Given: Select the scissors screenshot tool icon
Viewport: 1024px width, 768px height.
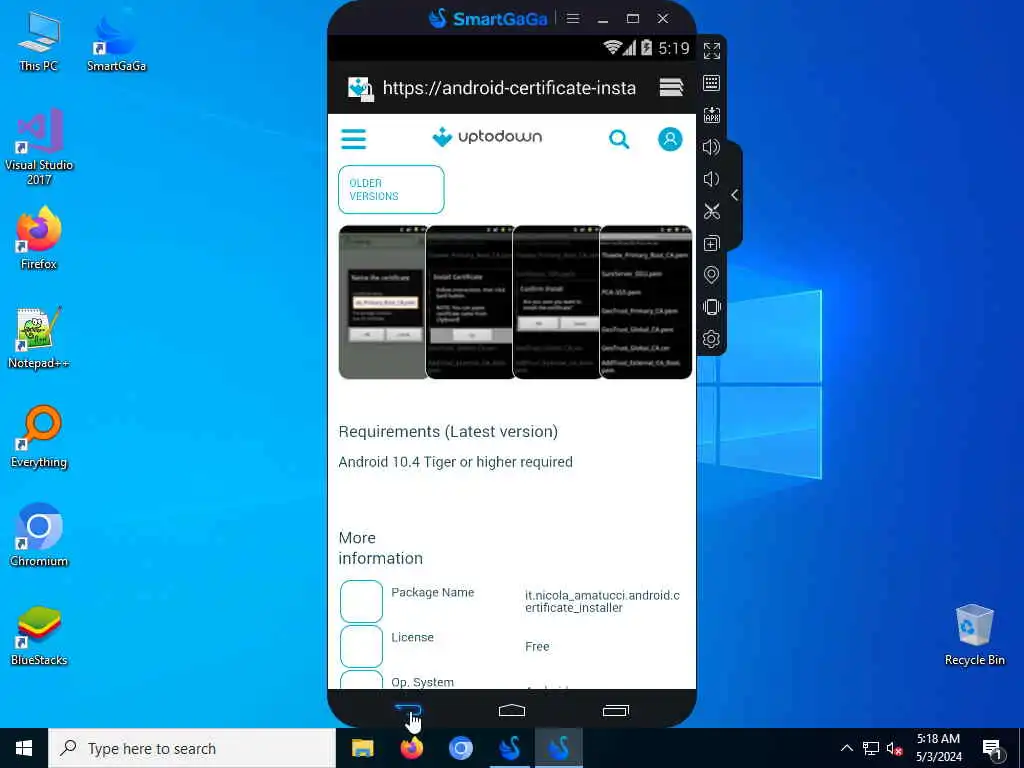Looking at the screenshot, I should (x=712, y=211).
